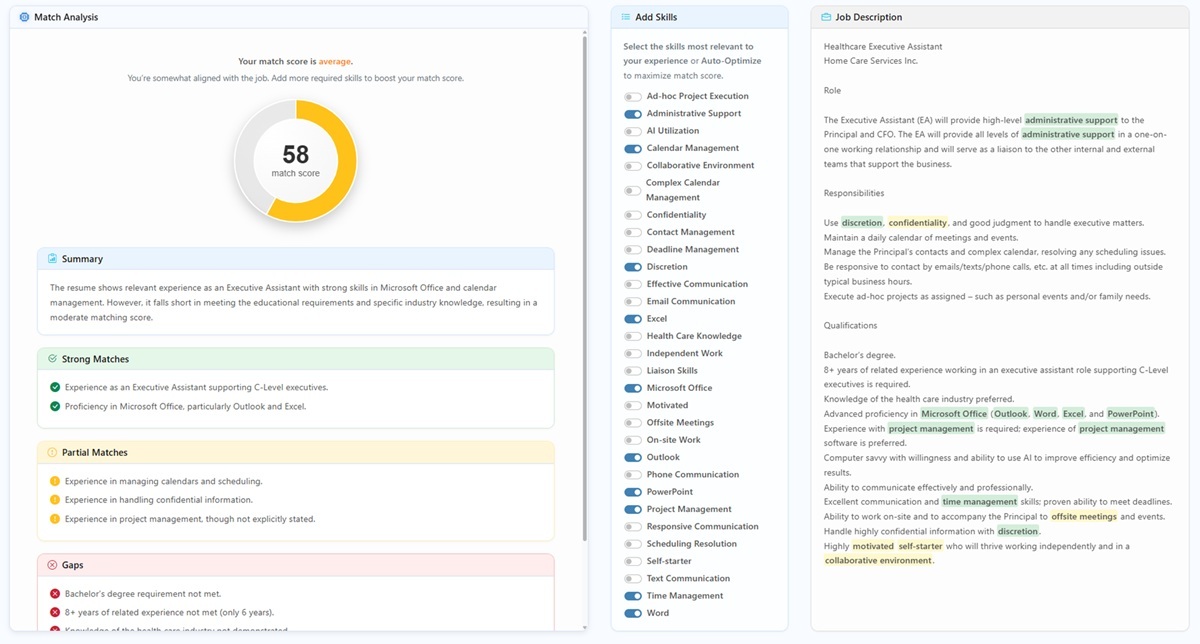Viewport: 1200px width, 644px height.
Task: Collapse the Gaps section
Action: pyautogui.click(x=293, y=564)
